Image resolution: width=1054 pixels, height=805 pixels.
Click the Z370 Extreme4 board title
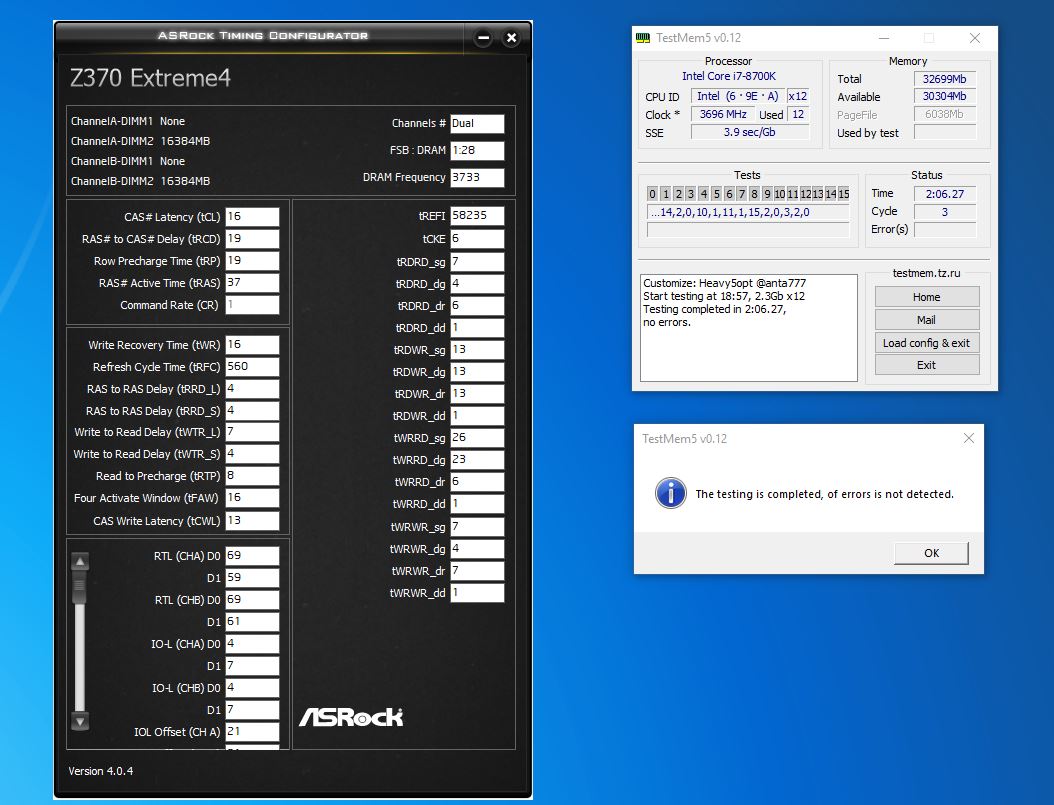point(150,78)
